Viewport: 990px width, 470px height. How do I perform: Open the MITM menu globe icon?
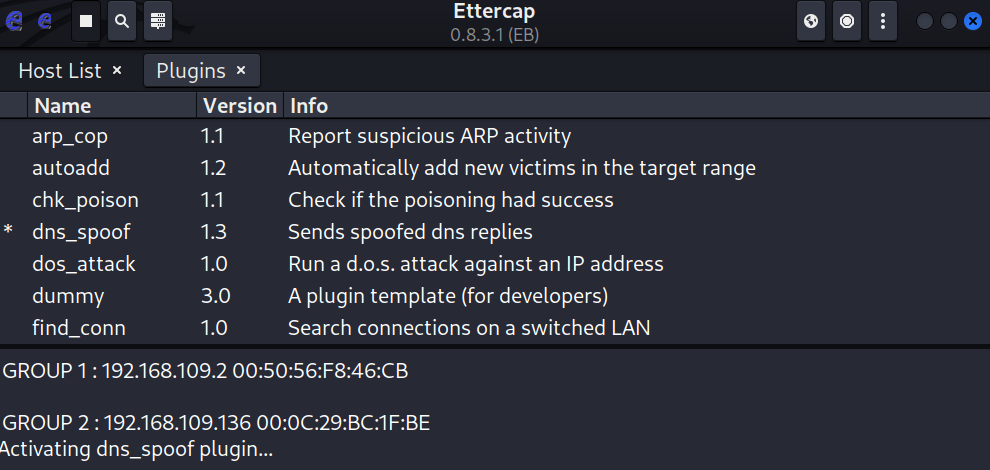pos(811,20)
